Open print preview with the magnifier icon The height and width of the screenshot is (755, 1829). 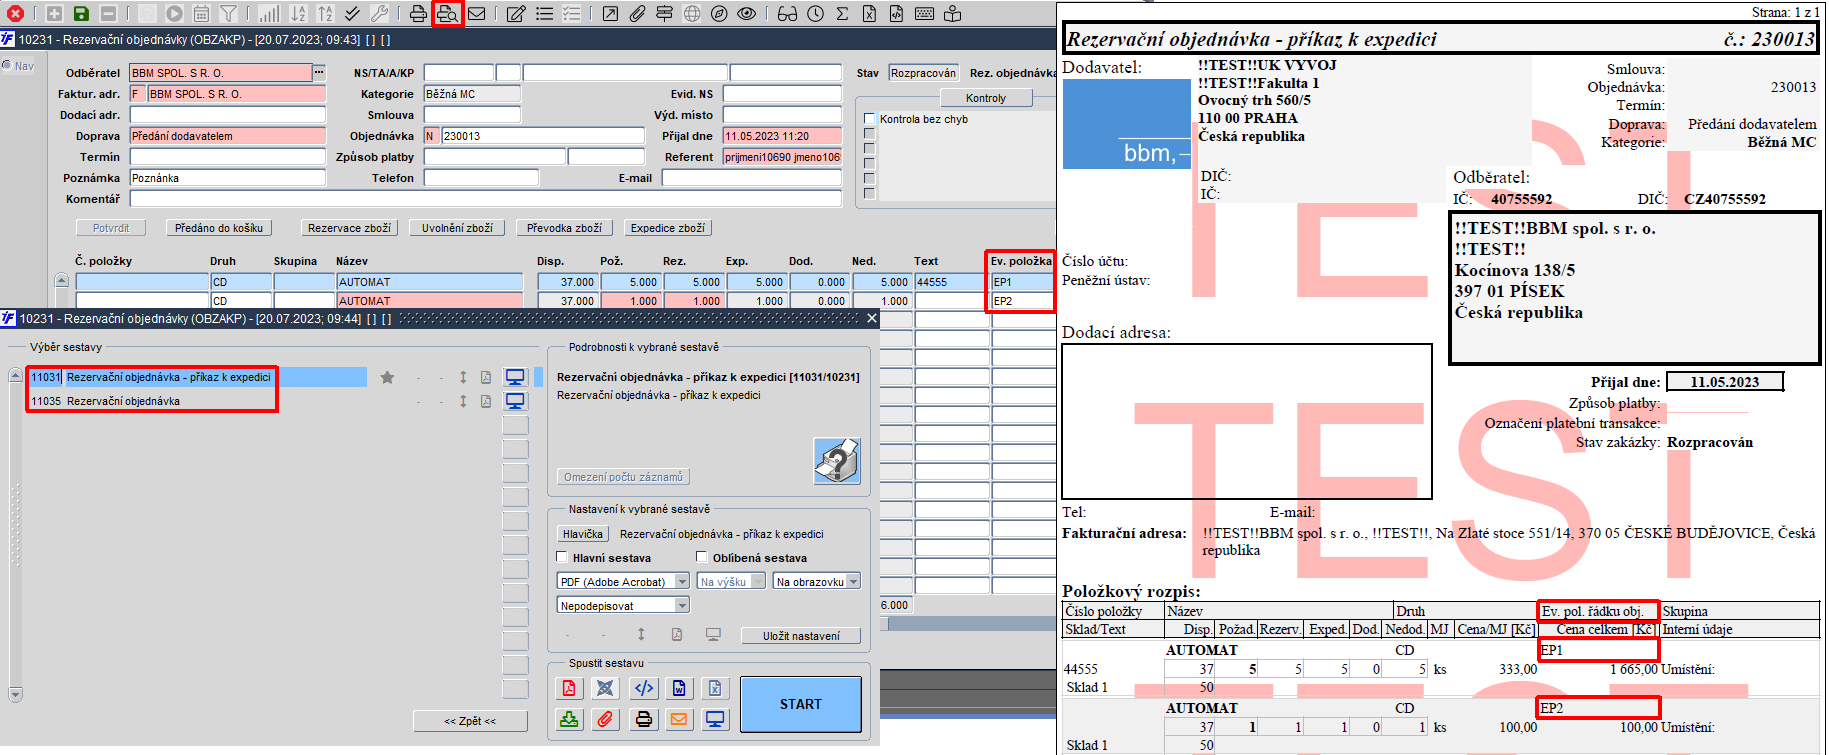447,14
